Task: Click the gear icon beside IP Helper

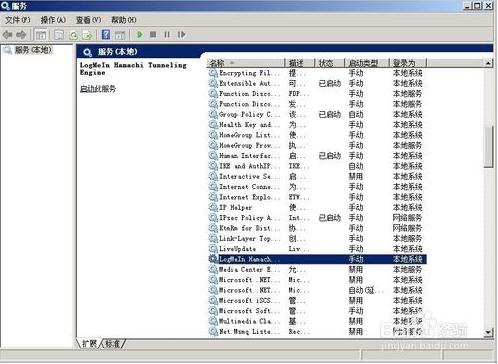Action: tap(213, 207)
